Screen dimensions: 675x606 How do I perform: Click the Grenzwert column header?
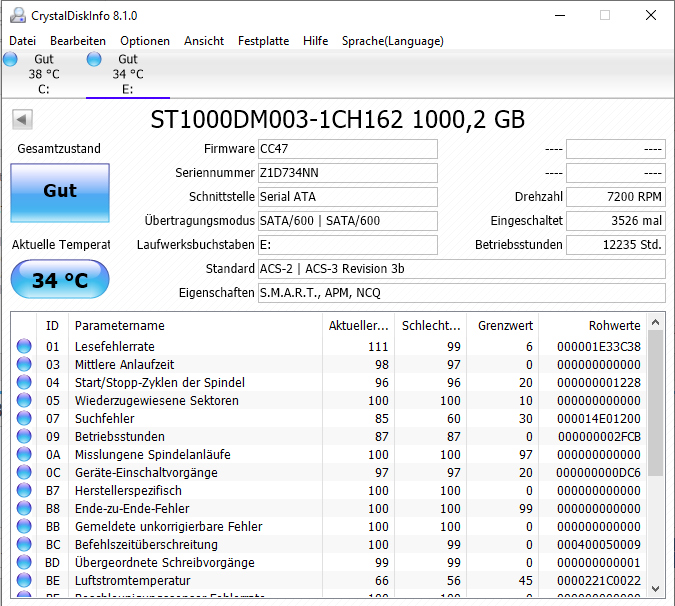(502, 325)
